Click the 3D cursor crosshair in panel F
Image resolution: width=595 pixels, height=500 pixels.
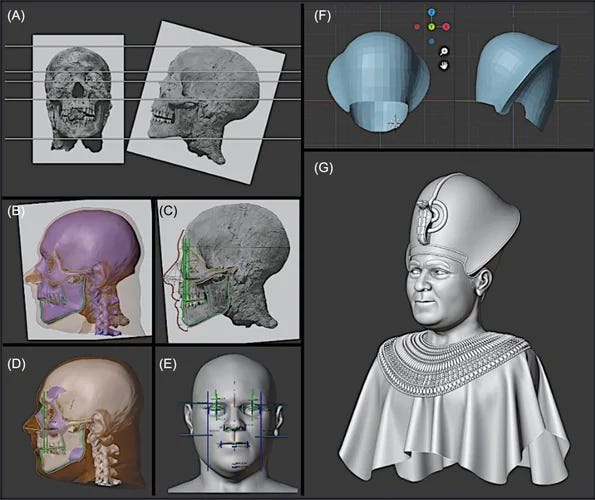point(395,122)
